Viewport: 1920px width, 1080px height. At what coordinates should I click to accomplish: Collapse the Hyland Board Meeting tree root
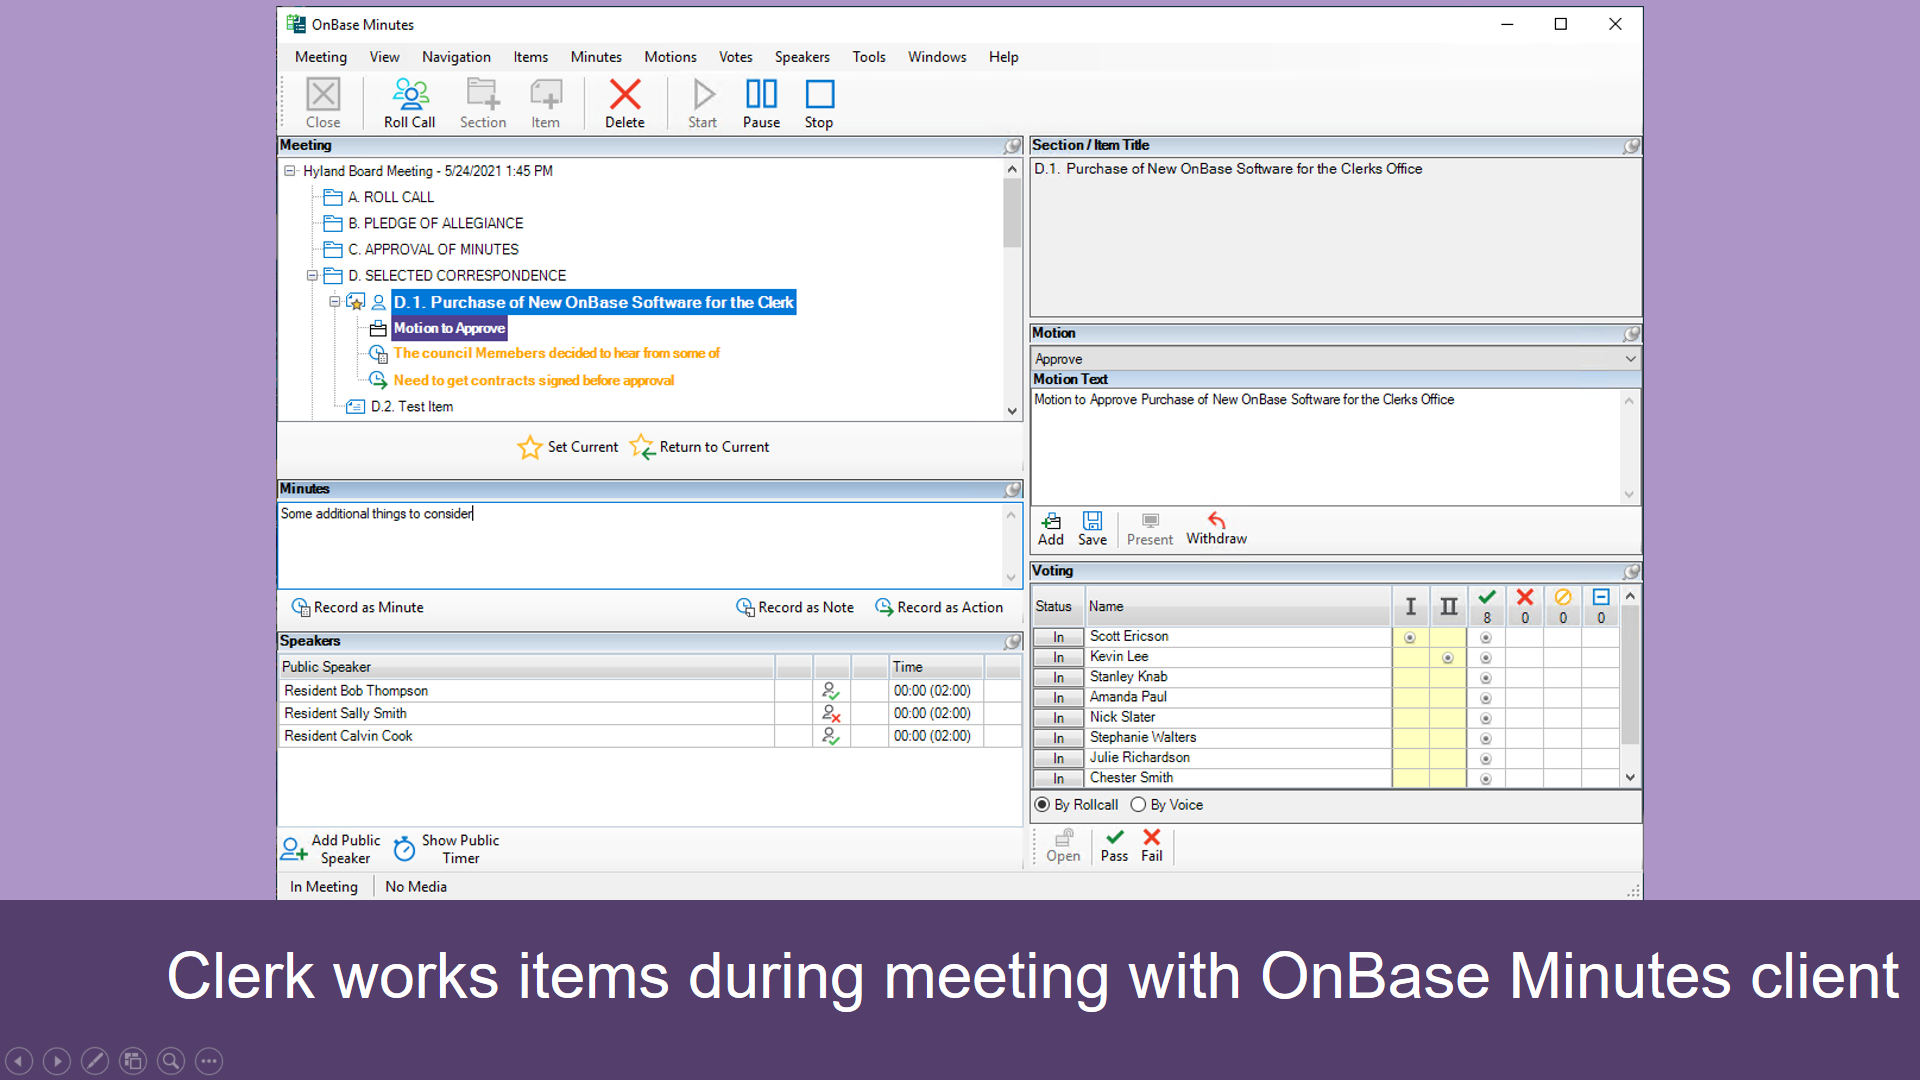point(290,171)
